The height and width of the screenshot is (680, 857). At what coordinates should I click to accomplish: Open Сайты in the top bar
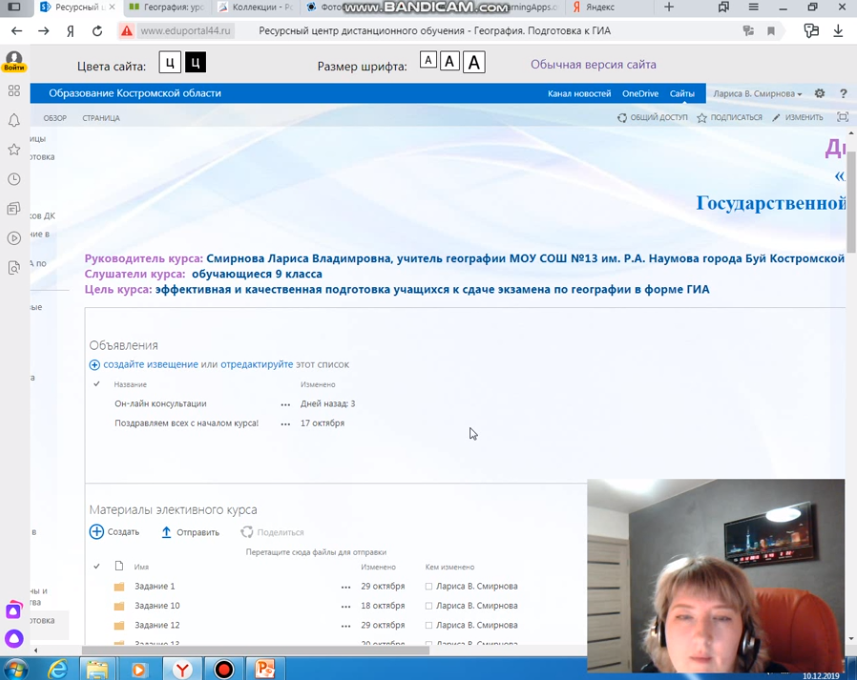point(682,93)
